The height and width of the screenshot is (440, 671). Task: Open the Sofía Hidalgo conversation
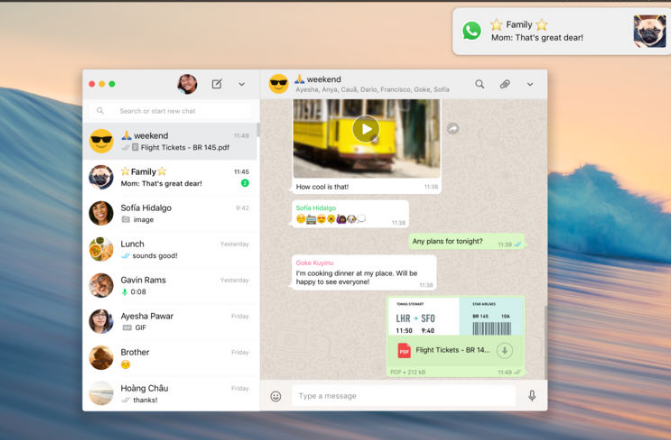pyautogui.click(x=171, y=214)
